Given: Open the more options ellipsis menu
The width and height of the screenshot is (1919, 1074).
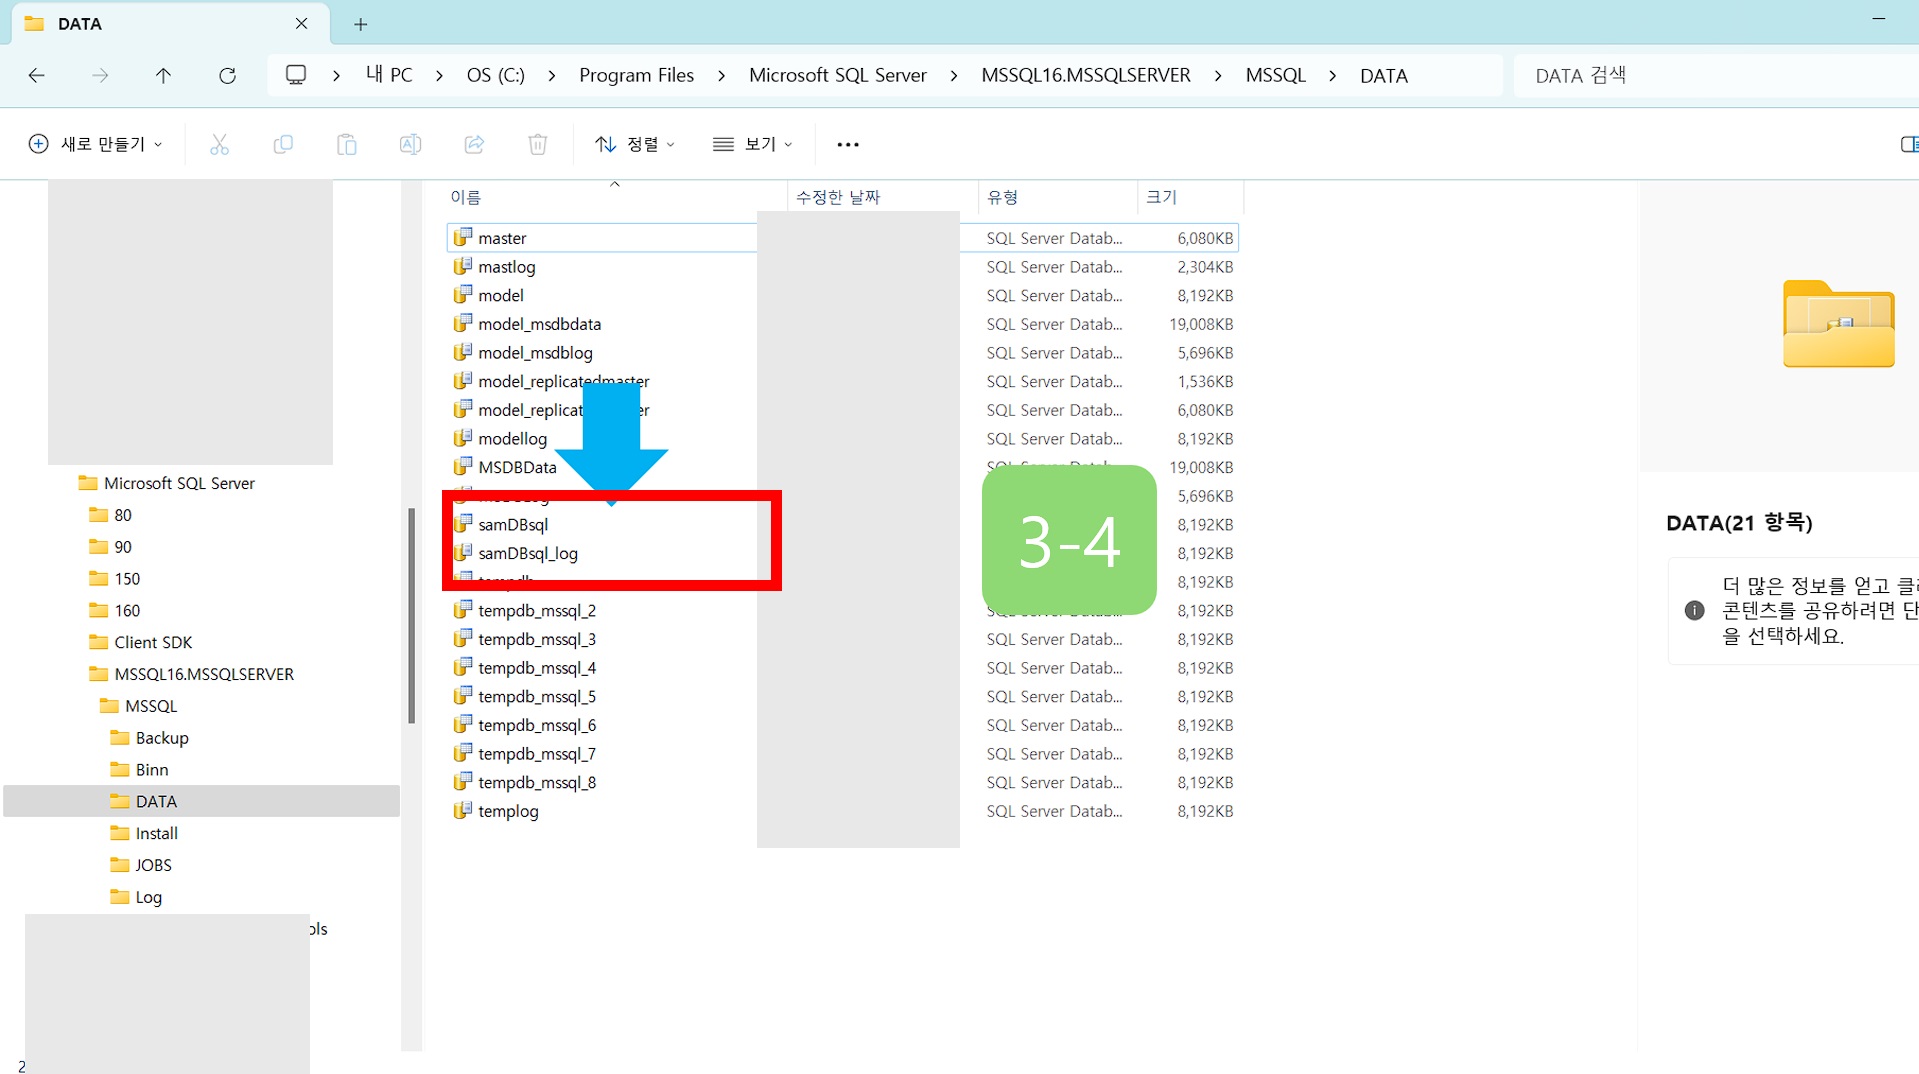Looking at the screenshot, I should [x=848, y=144].
